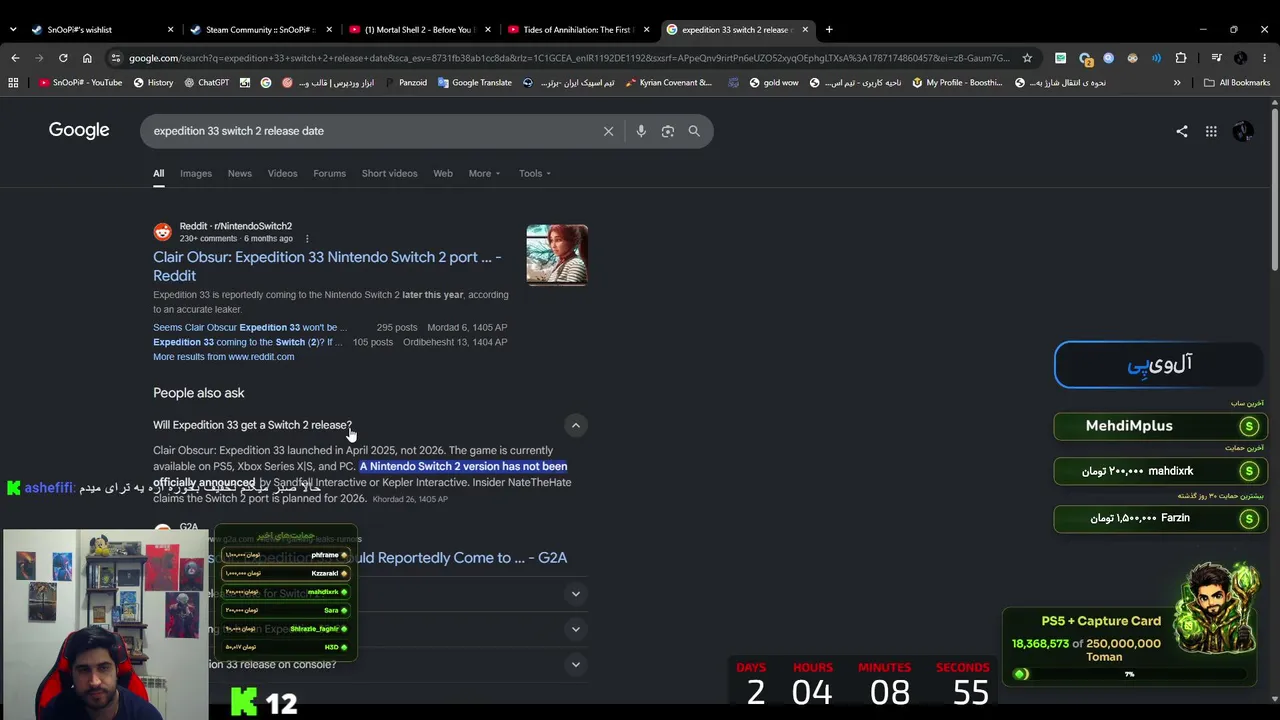Open the Reddit result thumbnail image
Image resolution: width=1280 pixels, height=720 pixels.
(x=557, y=255)
